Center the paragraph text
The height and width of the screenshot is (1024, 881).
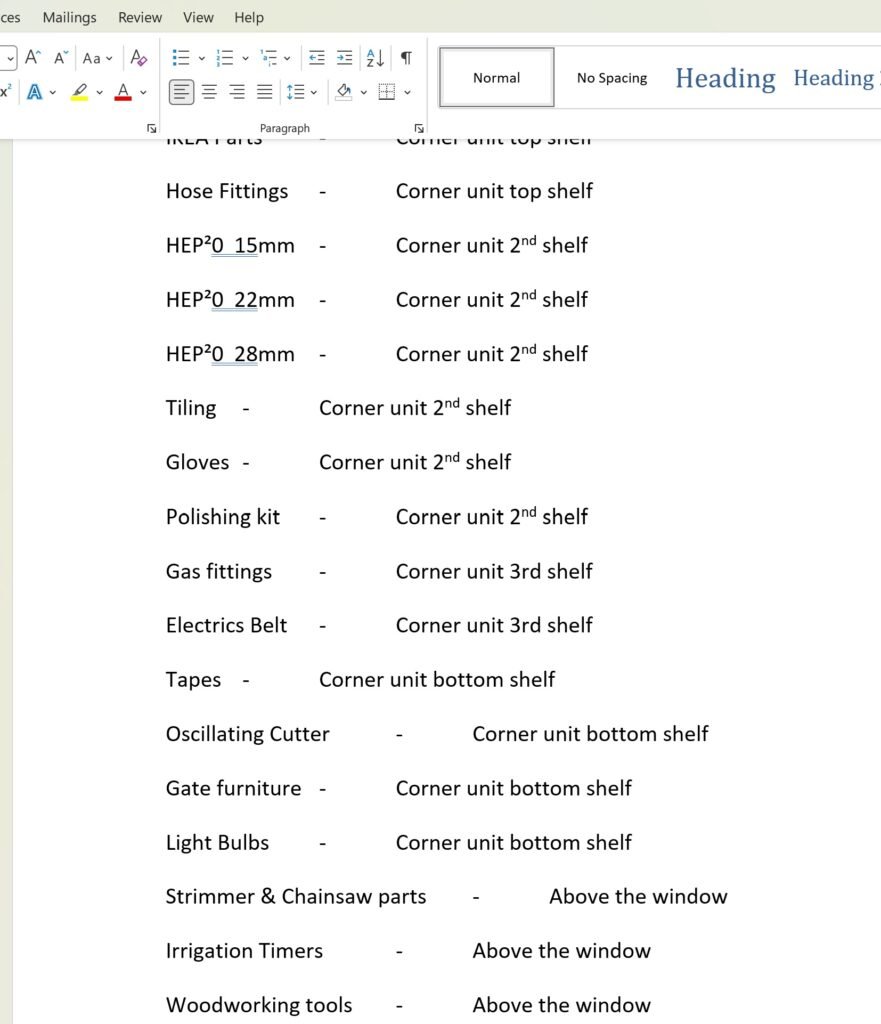(x=209, y=92)
